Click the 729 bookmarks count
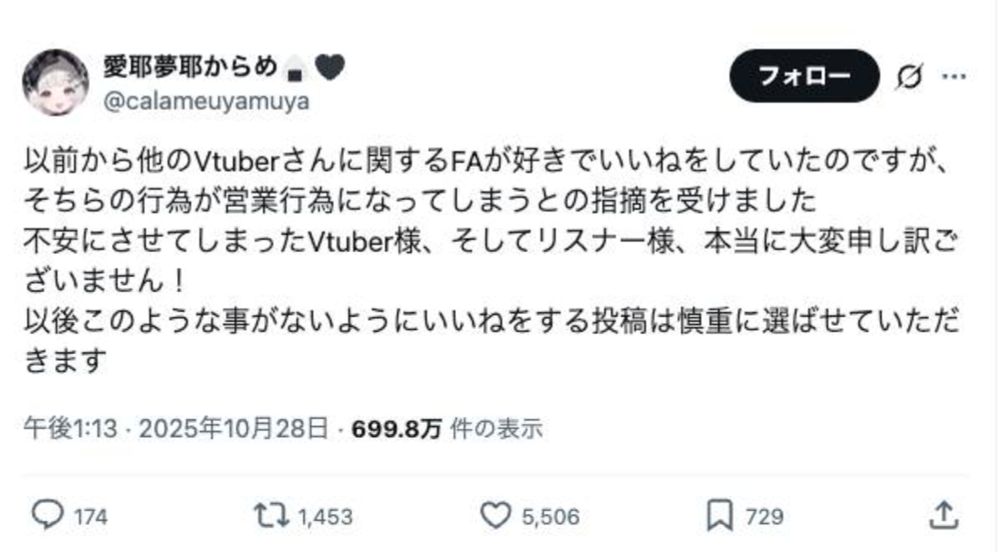 click(x=764, y=516)
